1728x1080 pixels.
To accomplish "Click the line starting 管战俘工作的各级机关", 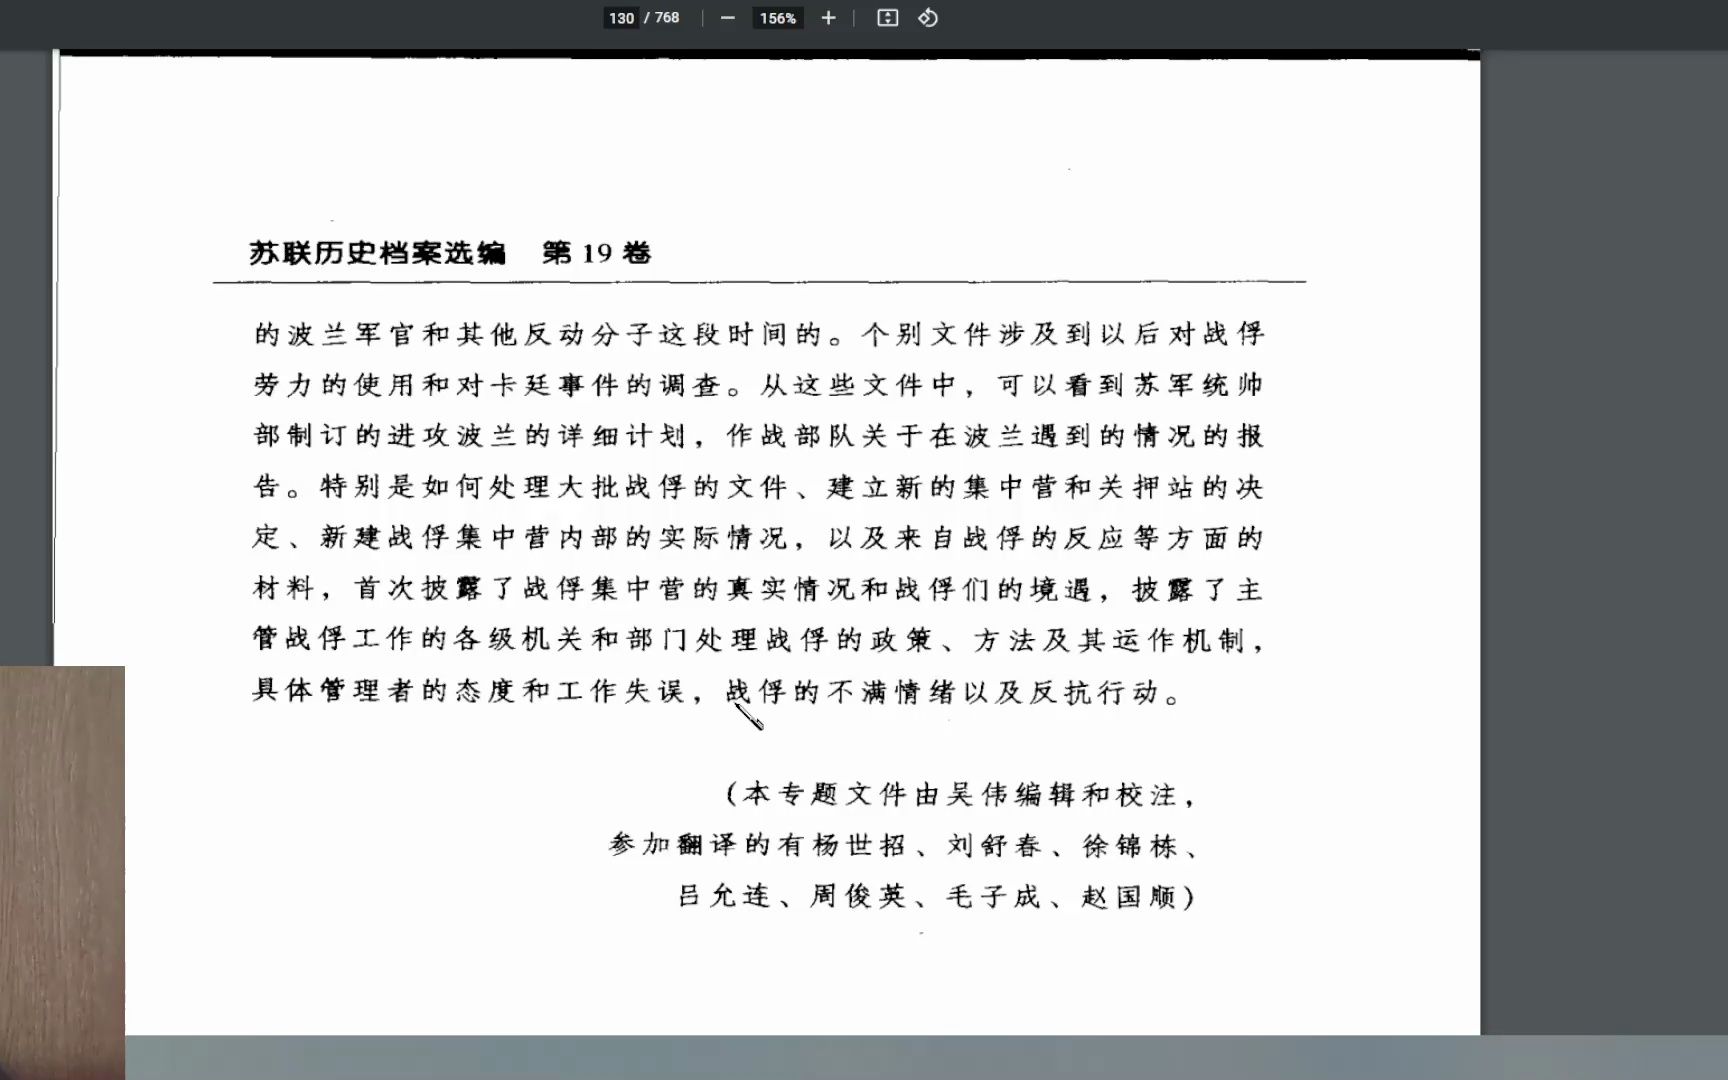I will tap(759, 640).
